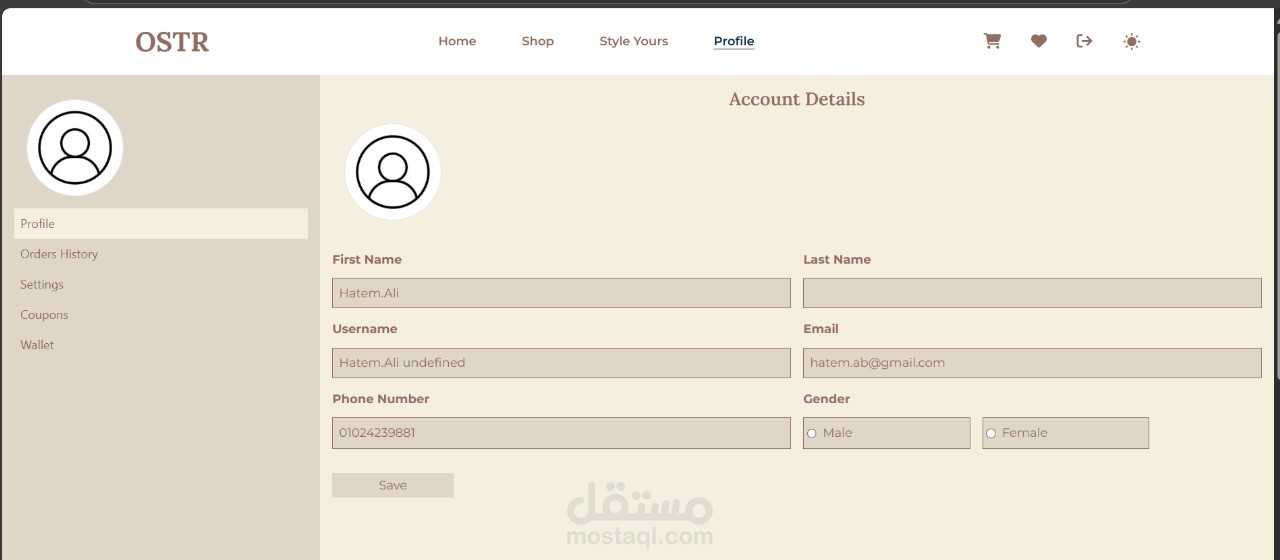The image size is (1280, 560).
Task: Click the sidebar profile avatar
Action: (x=75, y=147)
